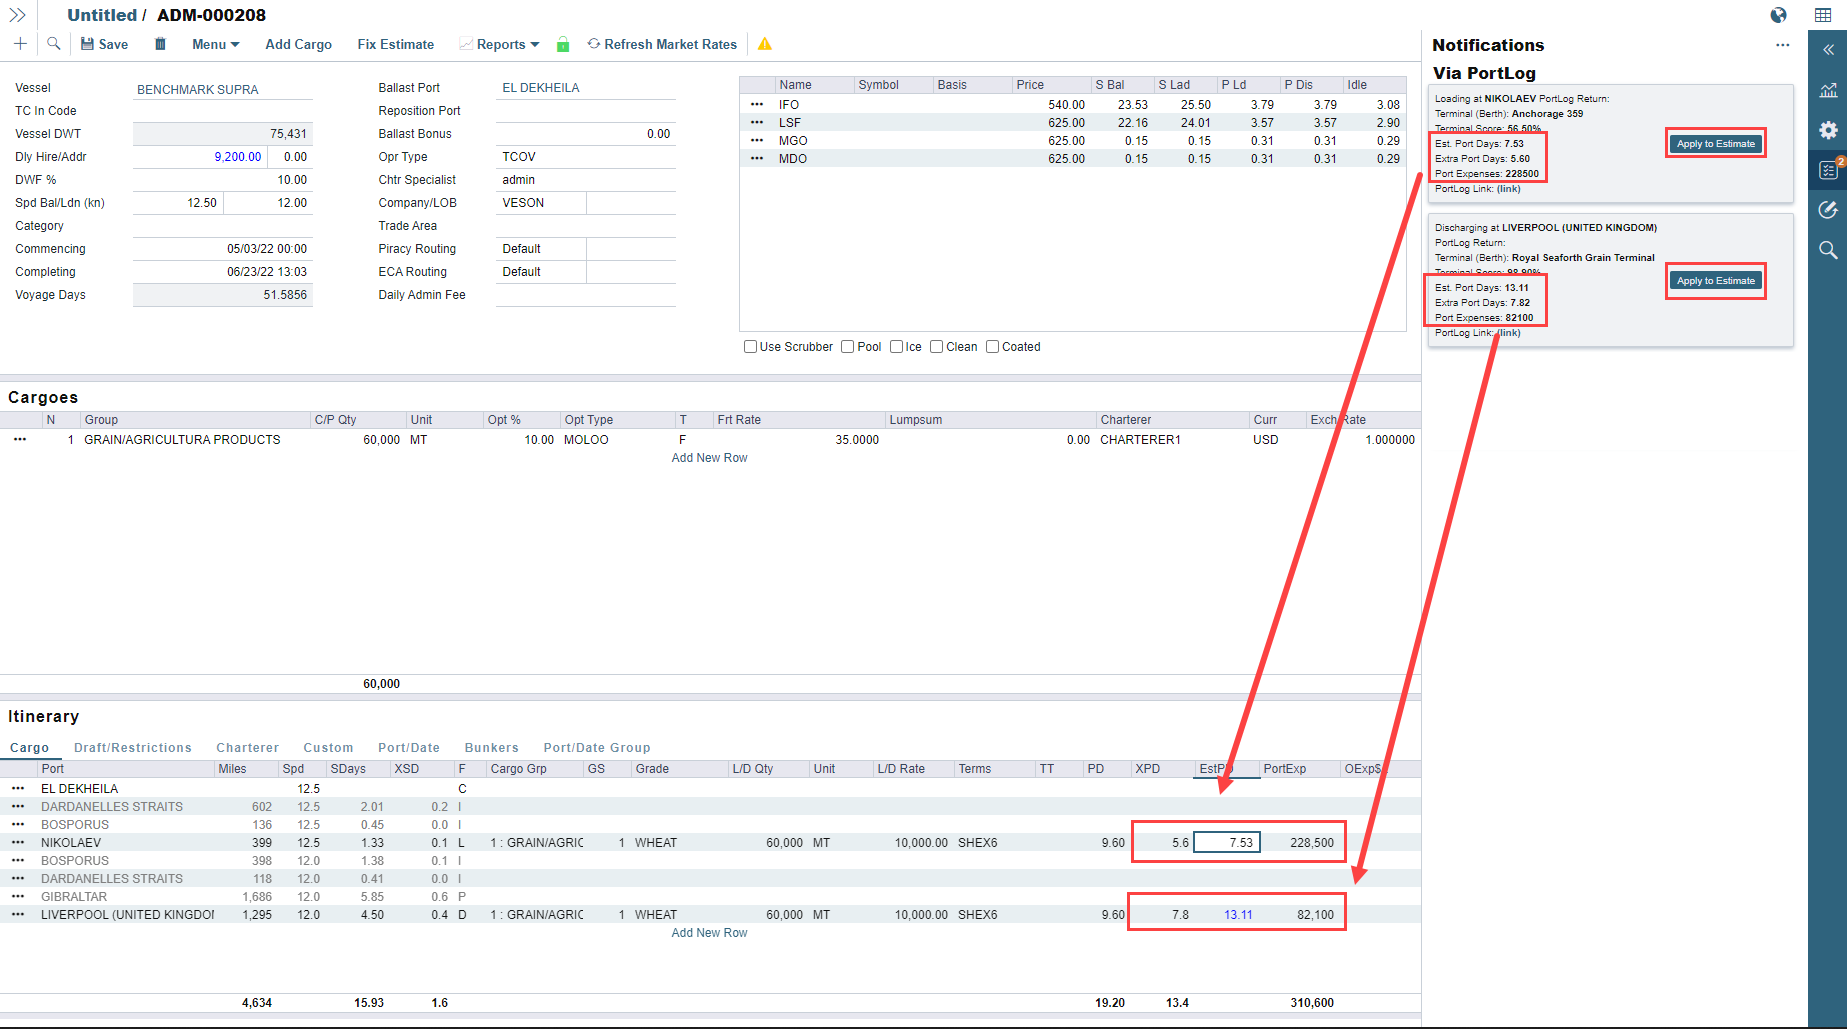Screen dimensions: 1847x1029
Task: Open the analytics chart sidebar icon
Action: tap(1828, 90)
